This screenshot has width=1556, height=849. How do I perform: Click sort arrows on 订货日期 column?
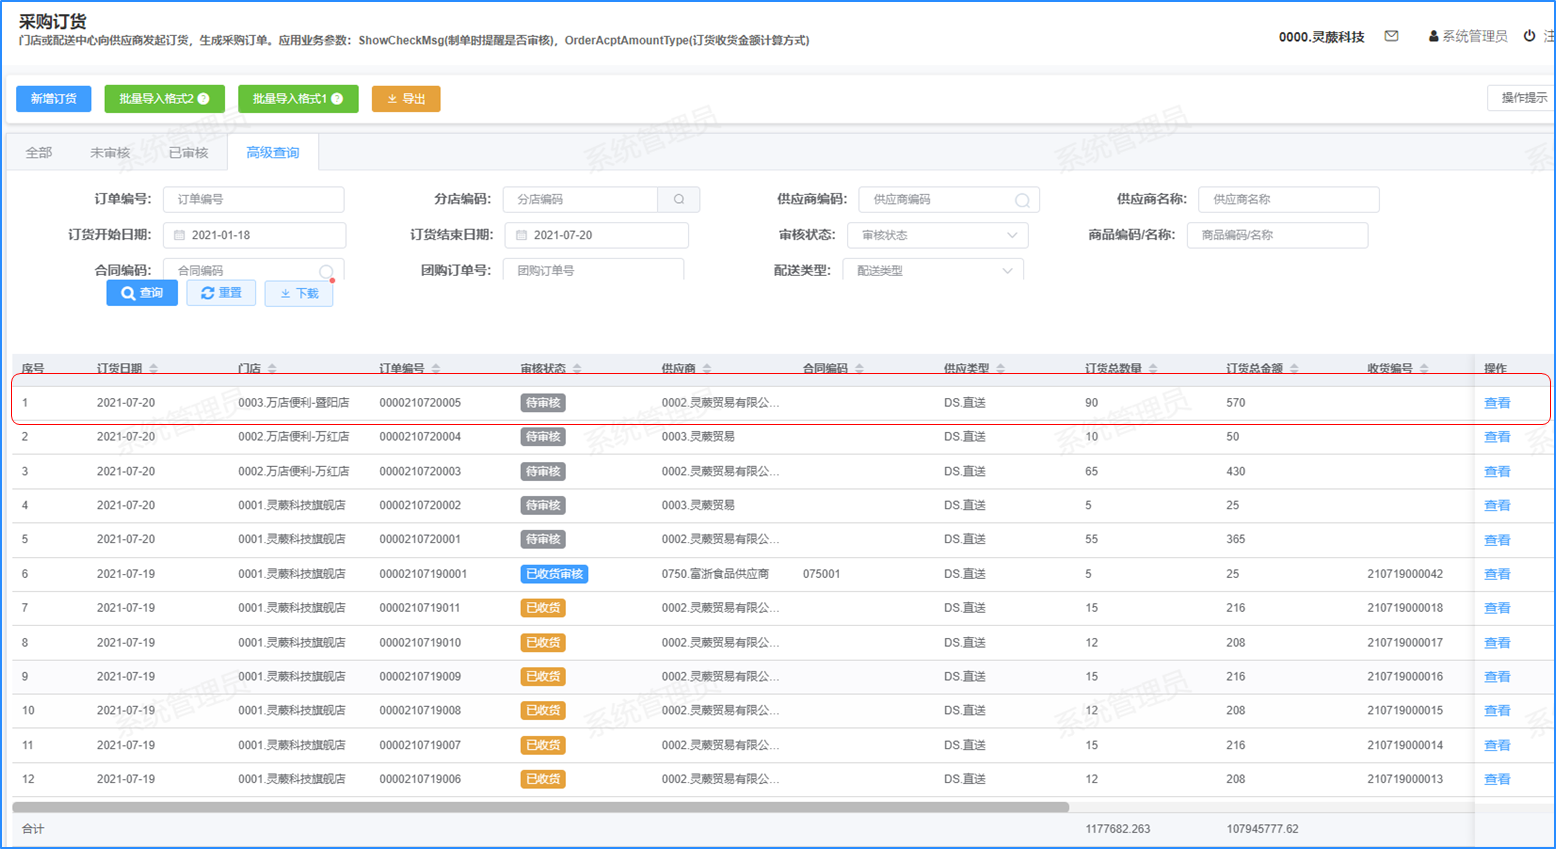click(153, 369)
